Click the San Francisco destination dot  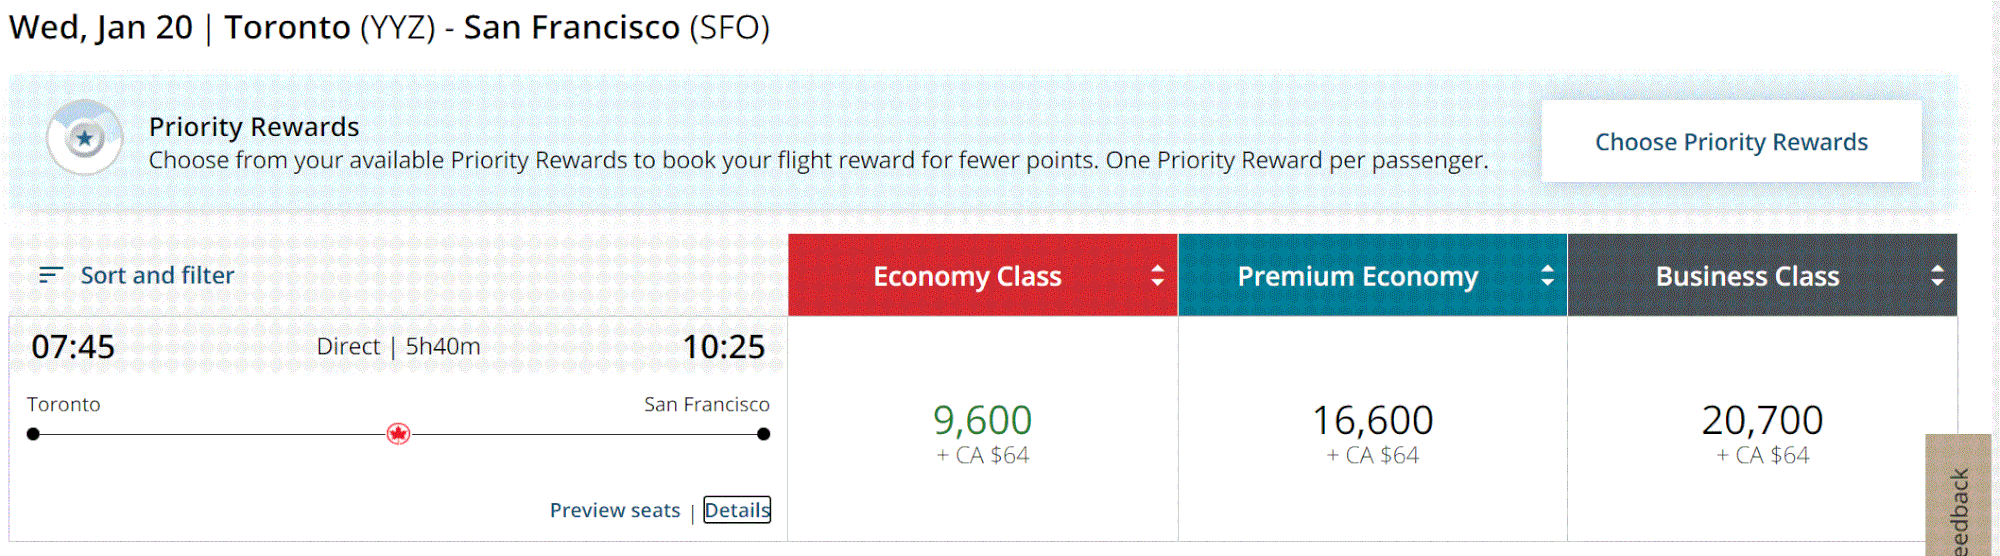click(x=764, y=434)
